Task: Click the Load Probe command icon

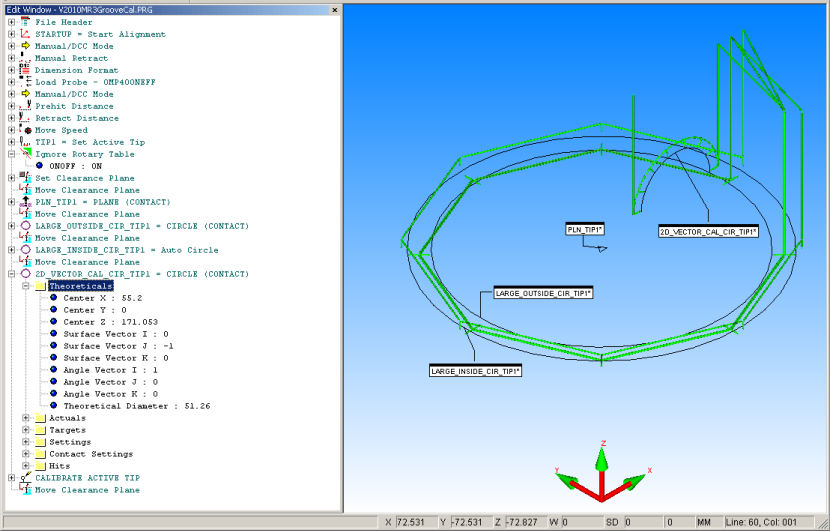Action: pos(25,81)
